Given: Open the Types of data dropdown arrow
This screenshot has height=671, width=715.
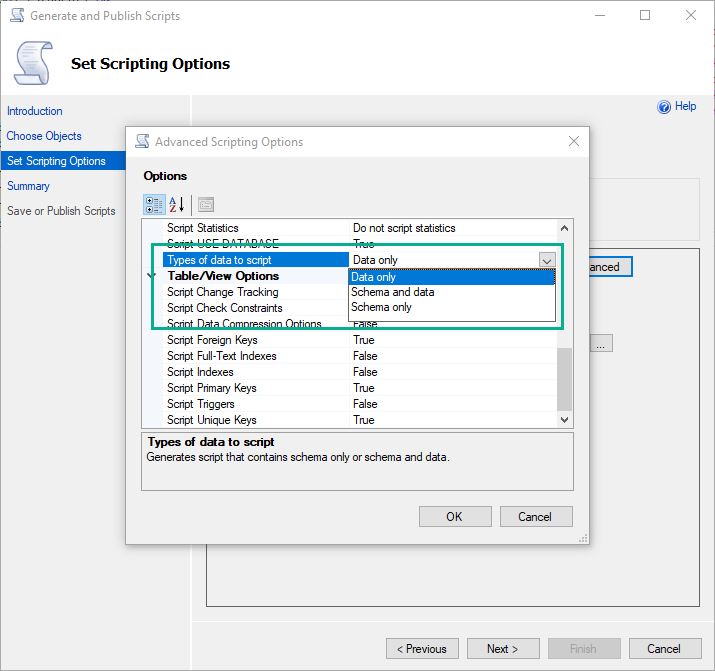Looking at the screenshot, I should coord(546,260).
